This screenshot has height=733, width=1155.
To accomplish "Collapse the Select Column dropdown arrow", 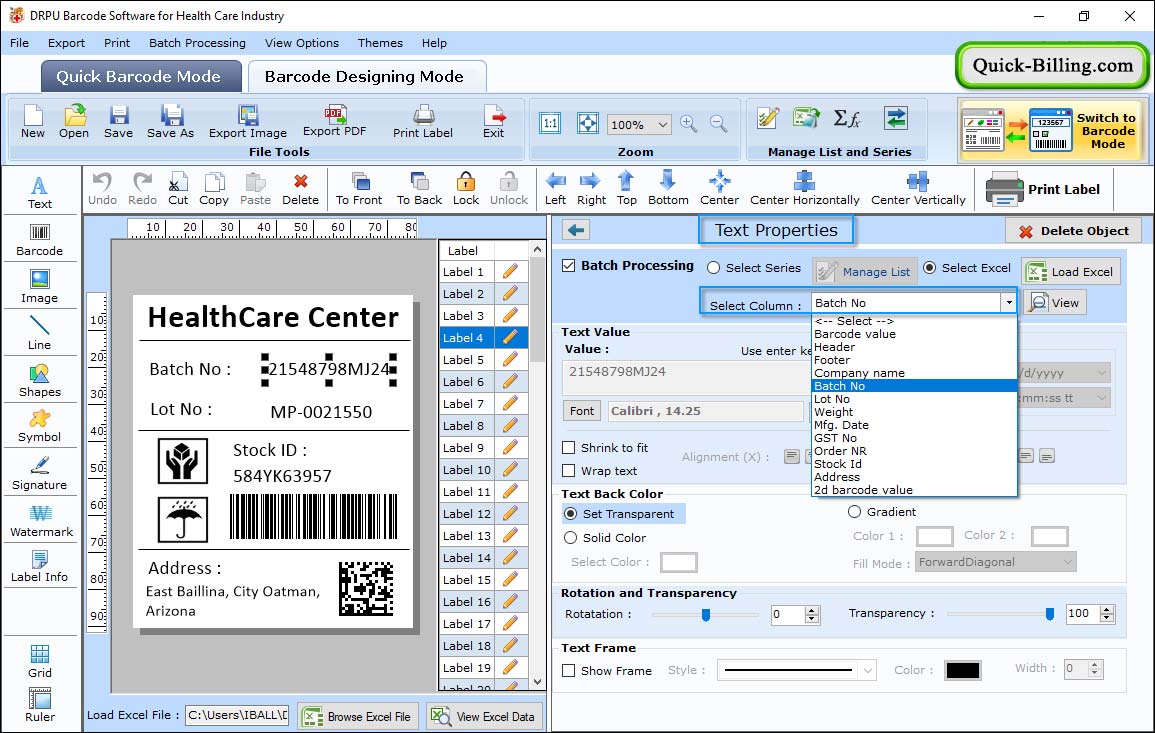I will pos(1008,303).
